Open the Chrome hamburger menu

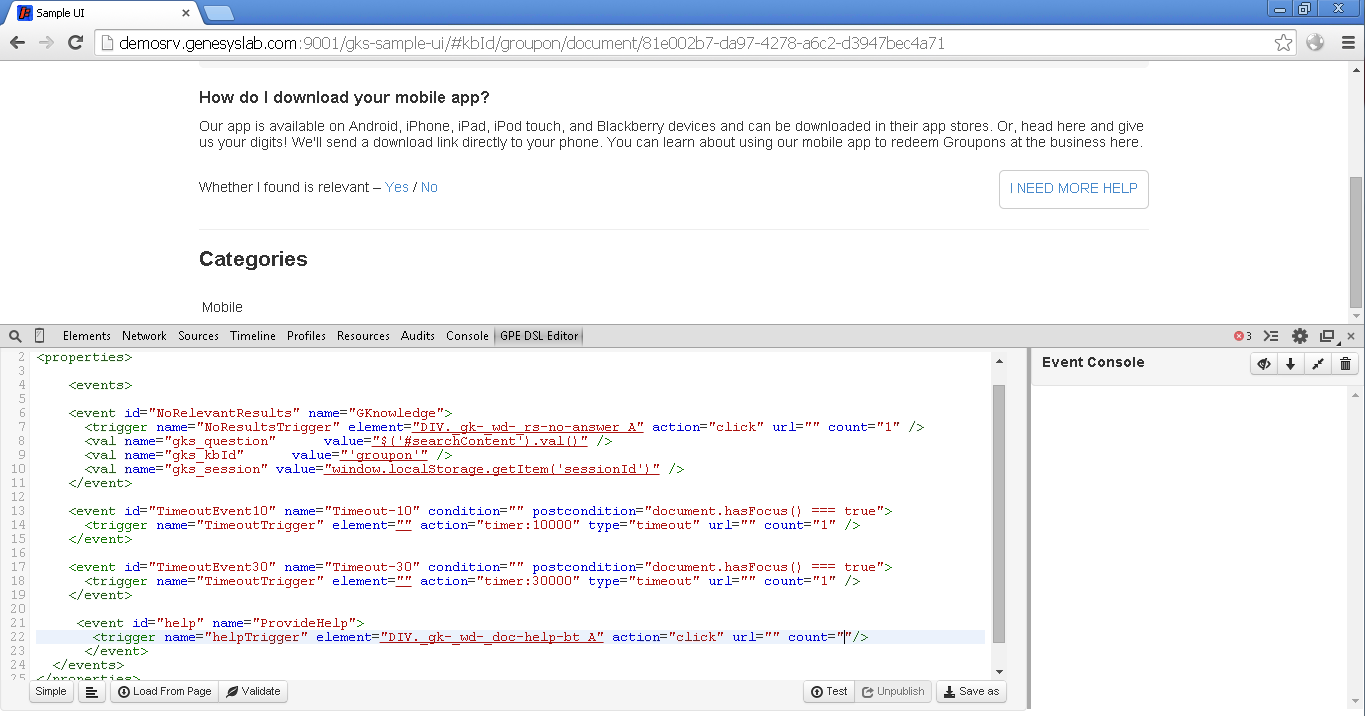[x=1345, y=43]
